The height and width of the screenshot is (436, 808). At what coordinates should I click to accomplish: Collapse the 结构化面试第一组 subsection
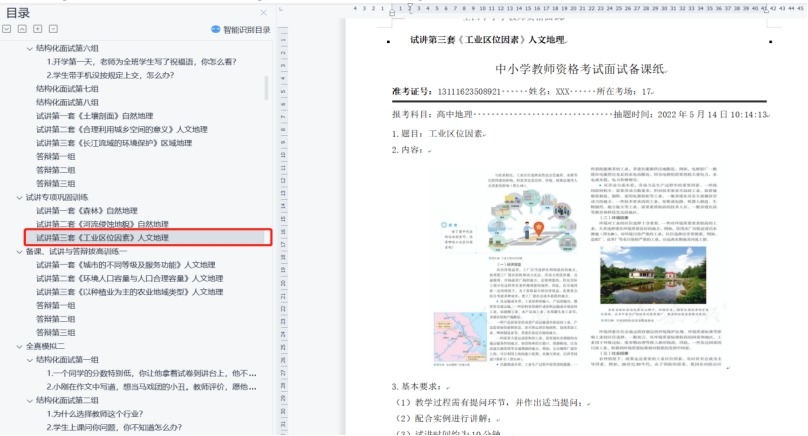(x=29, y=359)
